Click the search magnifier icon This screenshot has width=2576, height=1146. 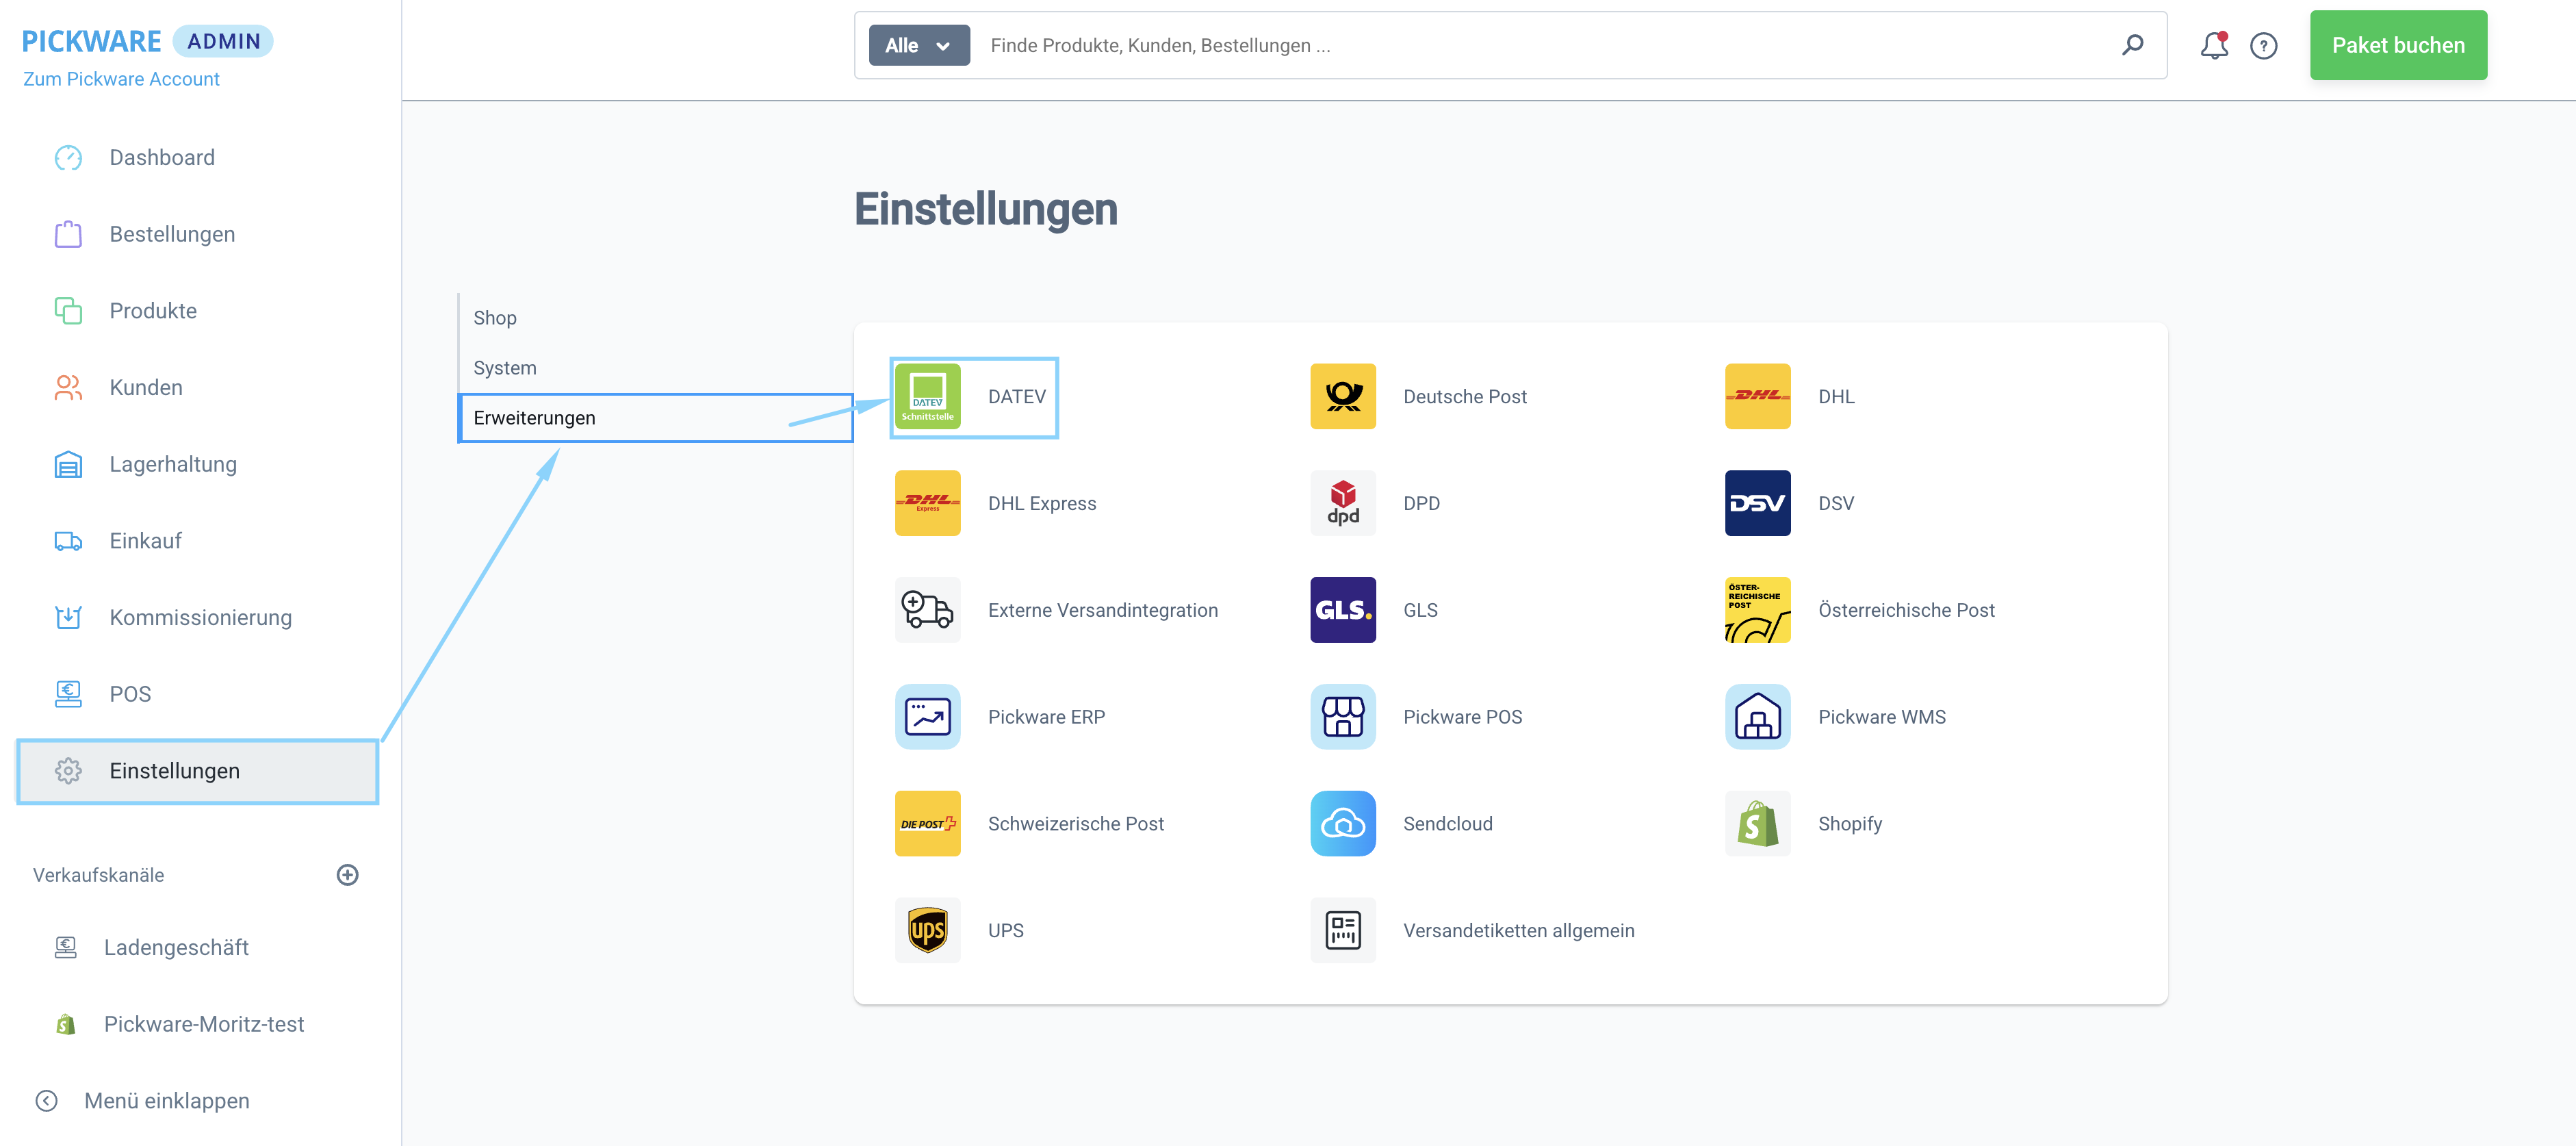(2132, 45)
